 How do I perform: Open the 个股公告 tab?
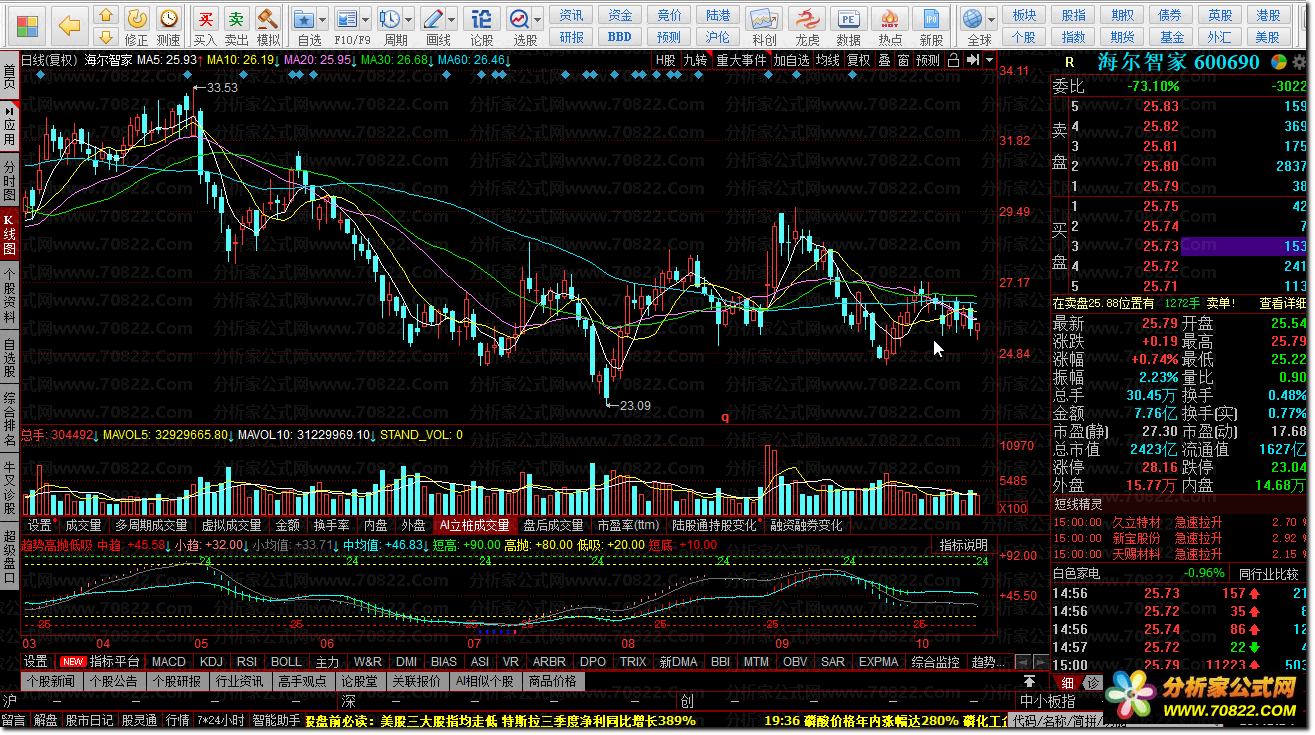tap(113, 681)
